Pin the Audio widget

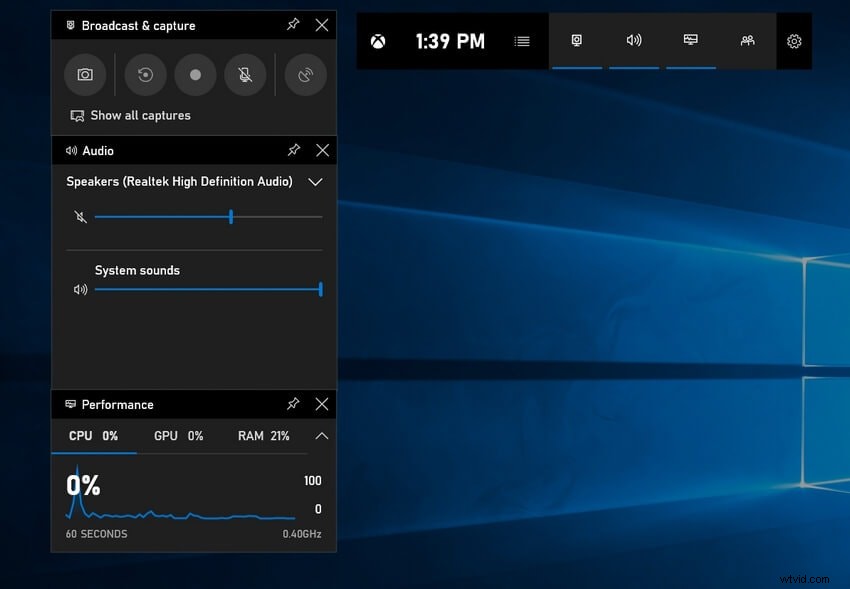[x=293, y=150]
